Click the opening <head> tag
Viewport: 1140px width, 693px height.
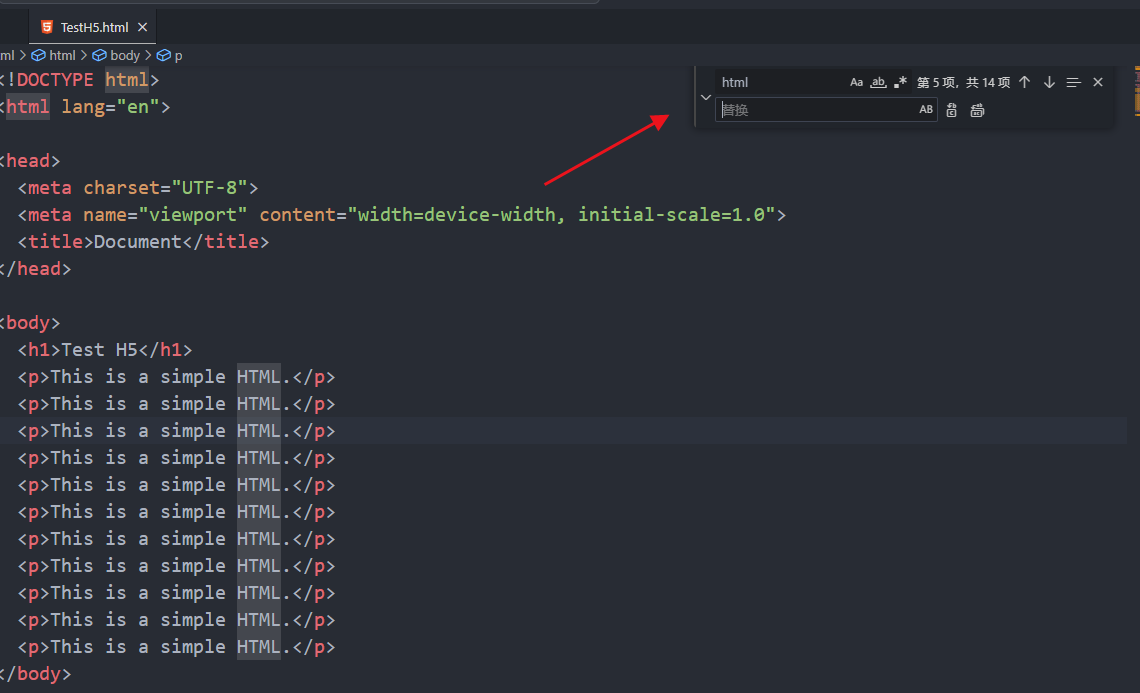pos(30,161)
